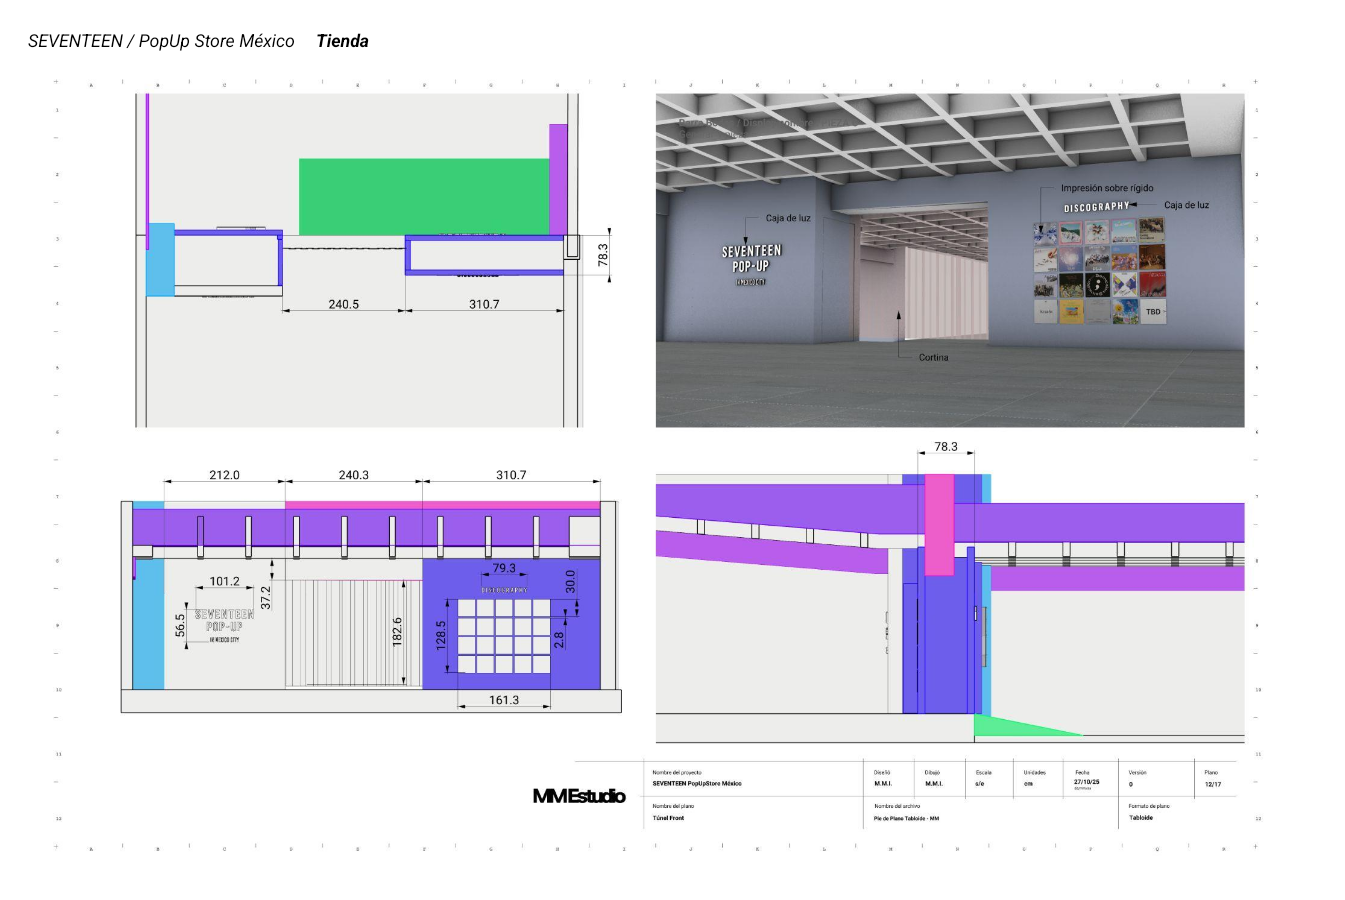This screenshot has width=1345, height=900.
Task: Click the "Impresión sobre rígido" annotation
Action: coord(1107,188)
